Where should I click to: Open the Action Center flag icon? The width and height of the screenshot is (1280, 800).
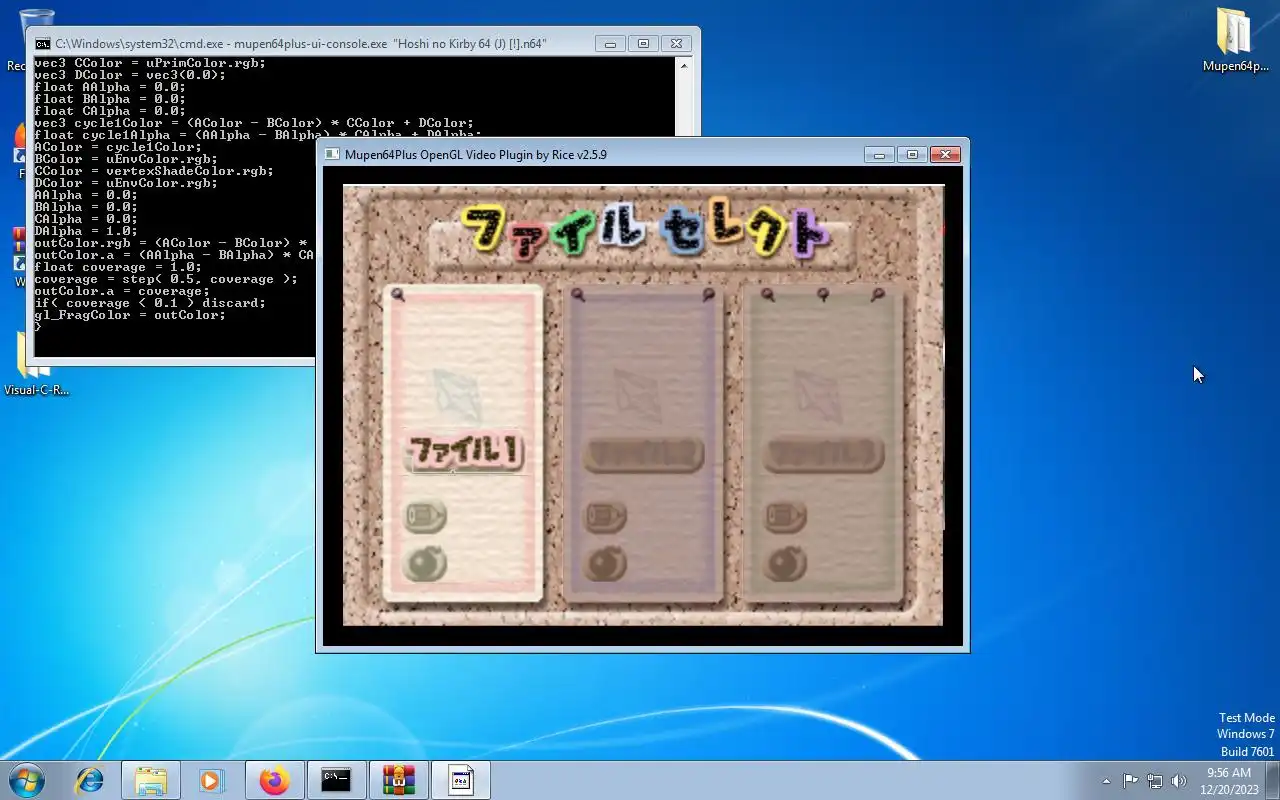click(x=1130, y=781)
